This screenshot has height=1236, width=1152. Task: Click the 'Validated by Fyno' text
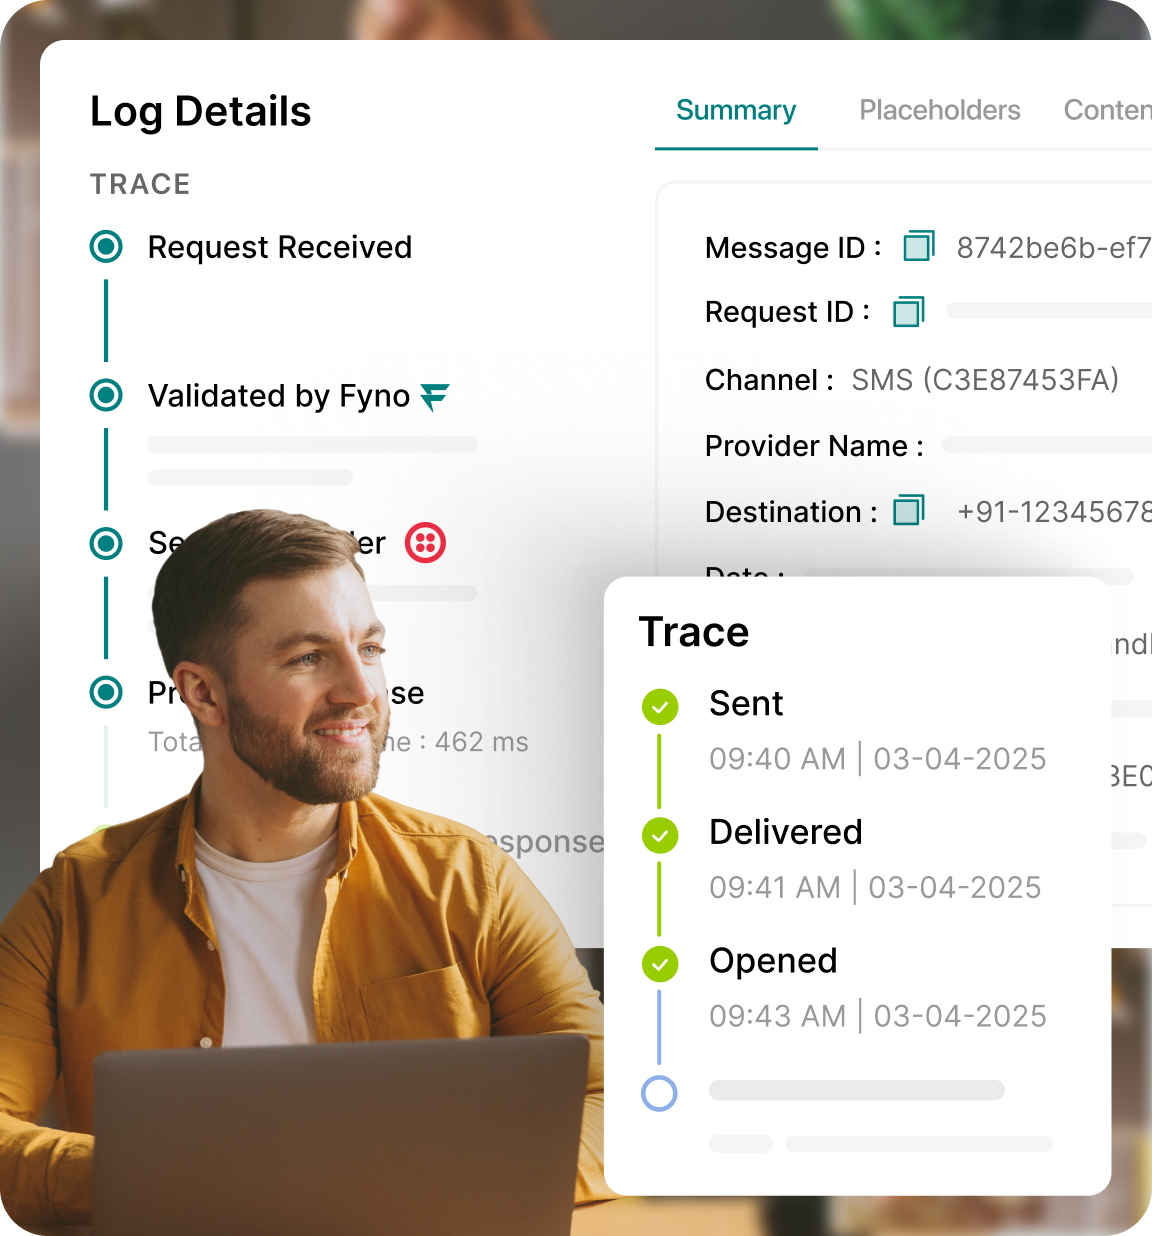point(279,396)
